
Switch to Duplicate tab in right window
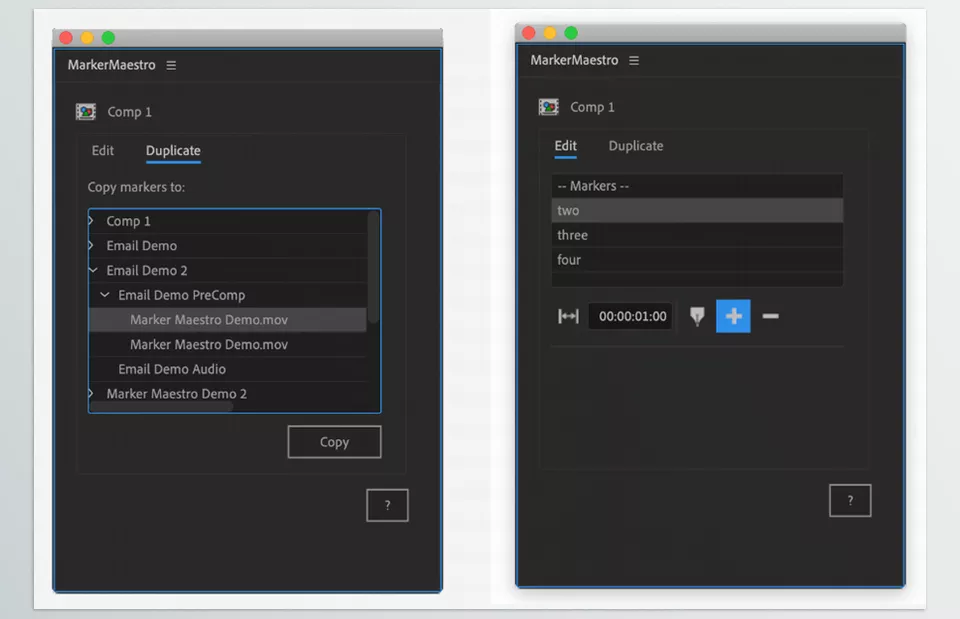636,146
